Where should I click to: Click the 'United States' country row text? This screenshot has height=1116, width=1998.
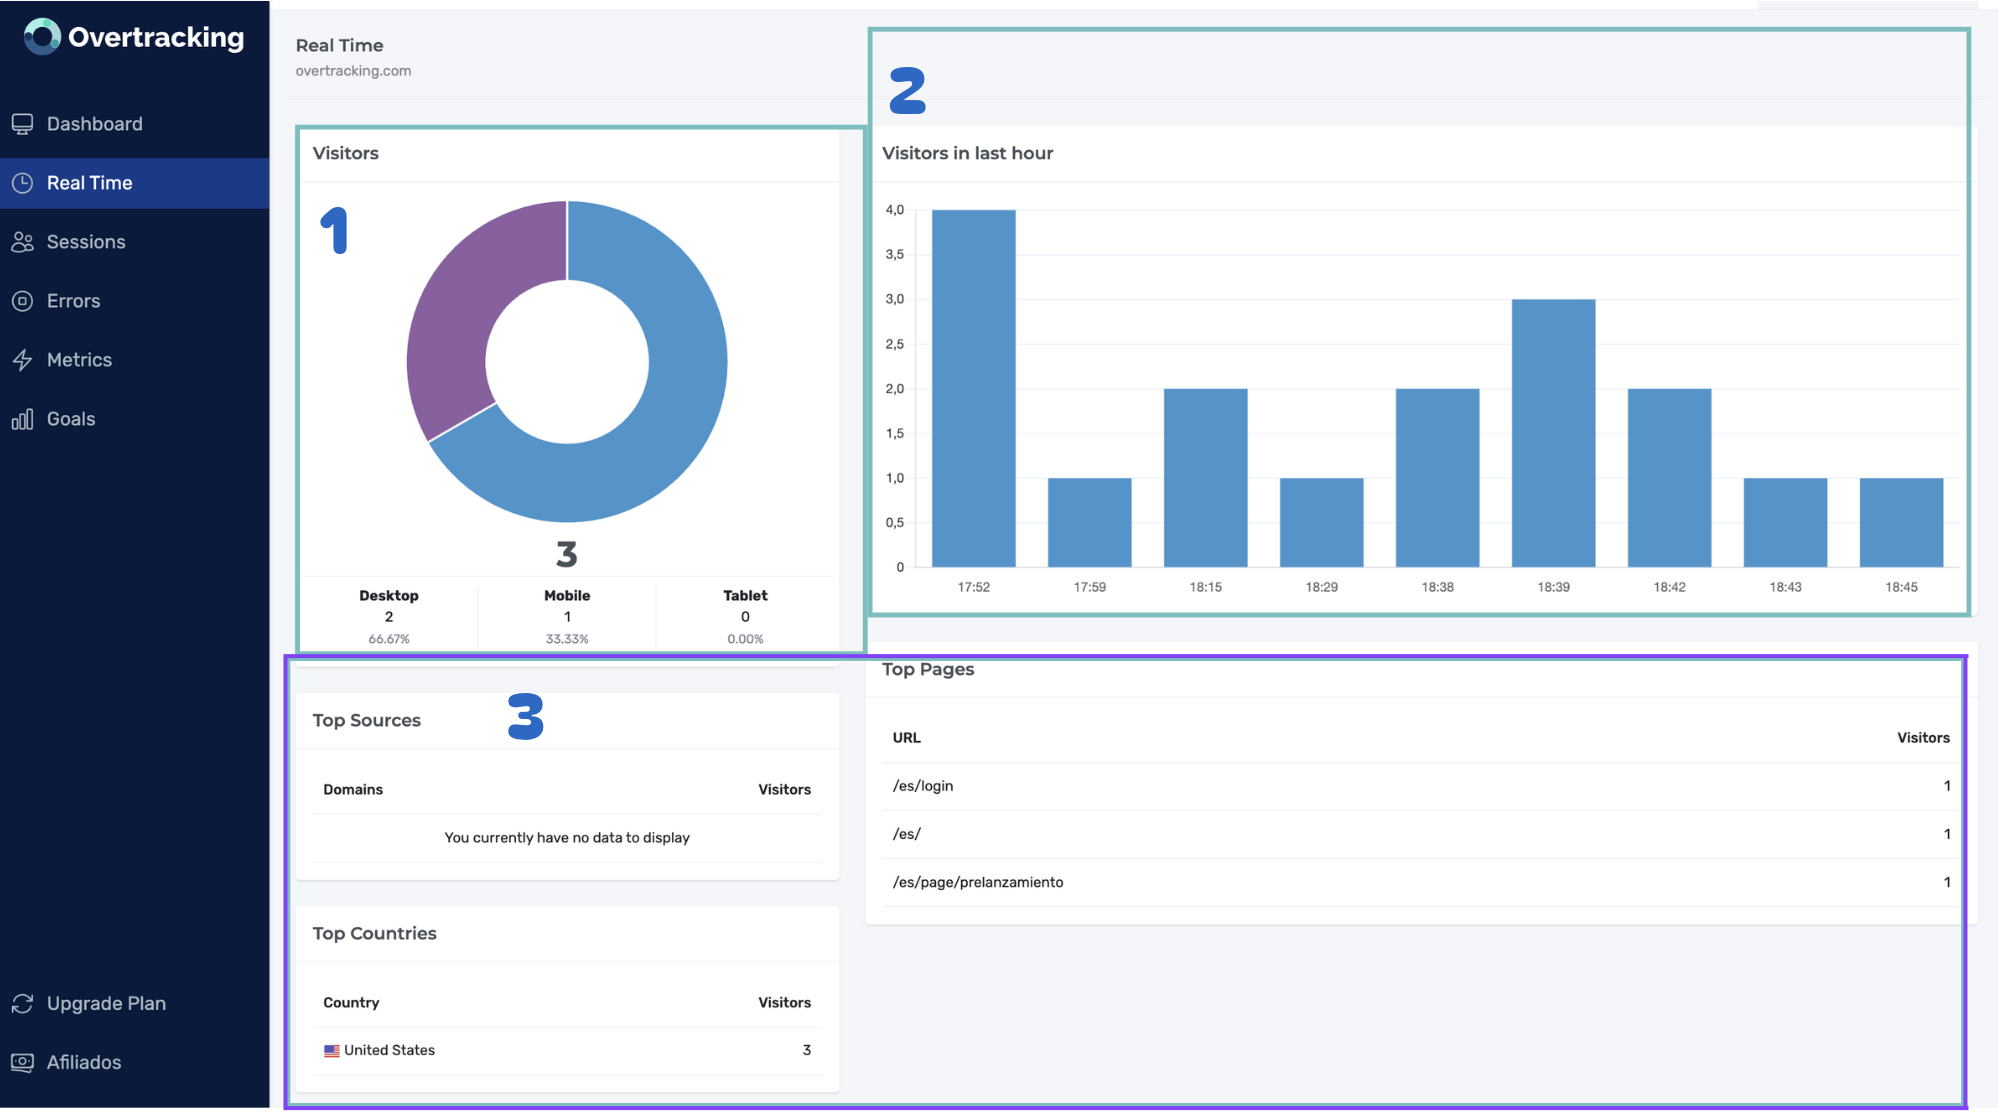click(x=390, y=1050)
